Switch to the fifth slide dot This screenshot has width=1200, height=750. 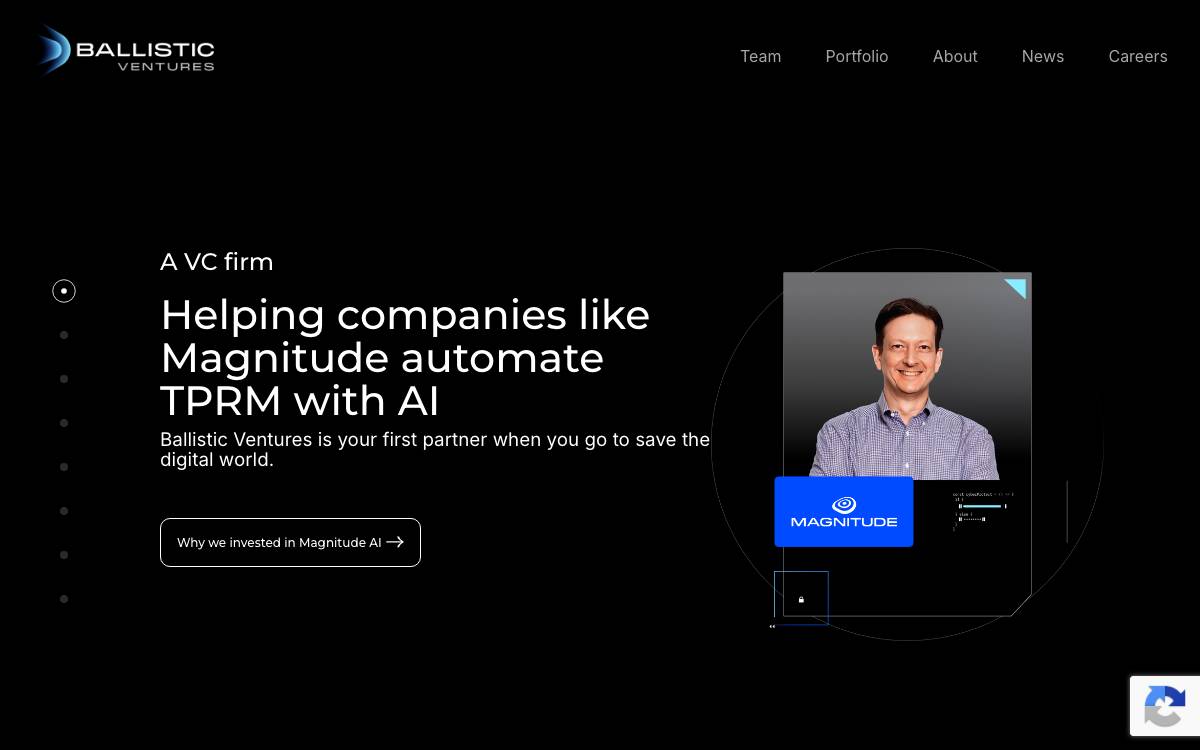[x=64, y=467]
